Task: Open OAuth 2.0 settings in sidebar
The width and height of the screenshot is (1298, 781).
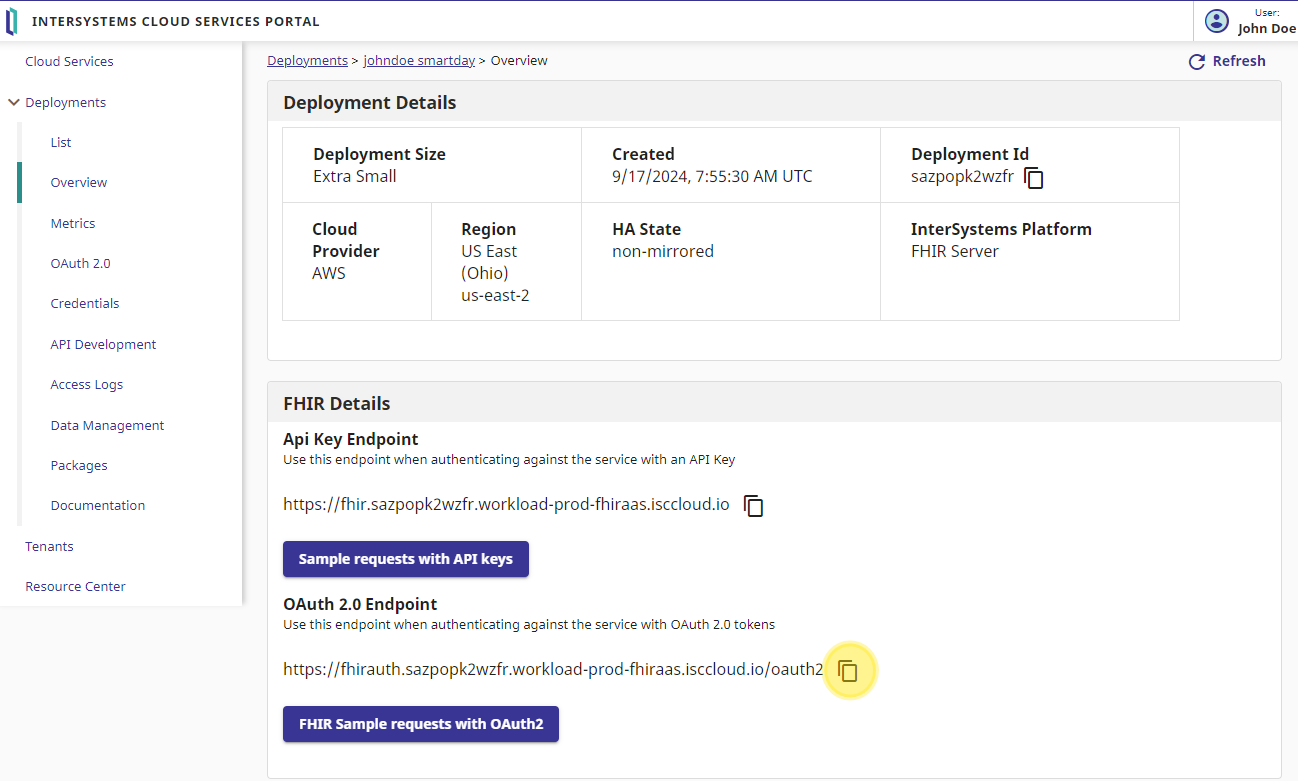Action: click(80, 263)
